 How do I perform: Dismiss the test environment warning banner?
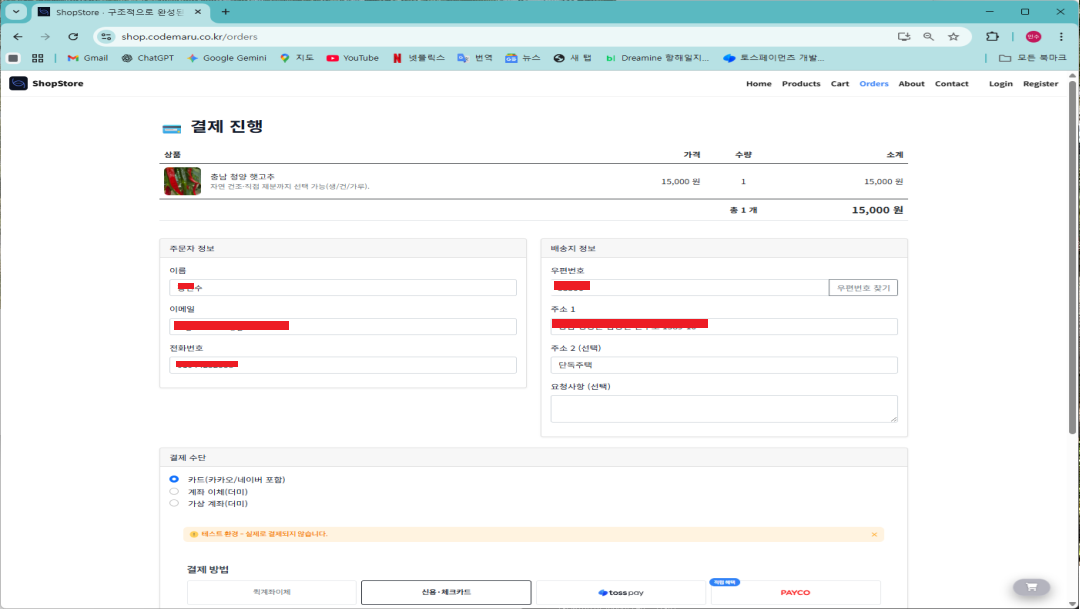[874, 534]
